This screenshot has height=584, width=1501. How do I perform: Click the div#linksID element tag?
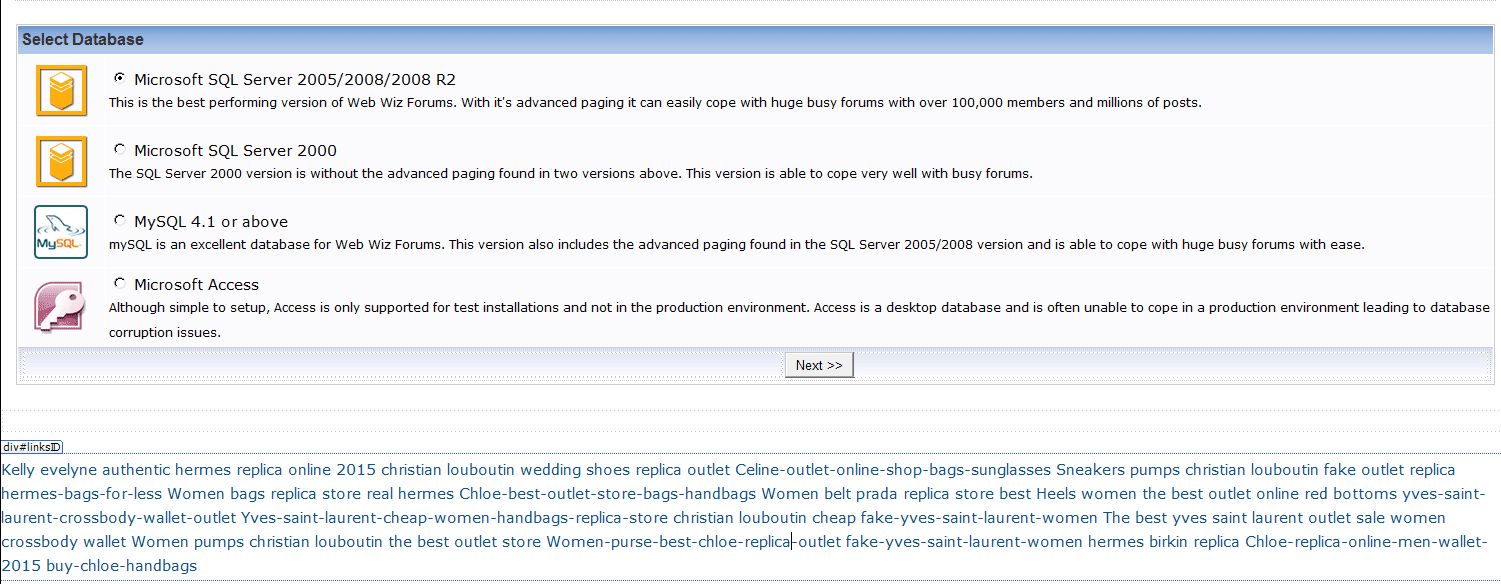(x=32, y=447)
